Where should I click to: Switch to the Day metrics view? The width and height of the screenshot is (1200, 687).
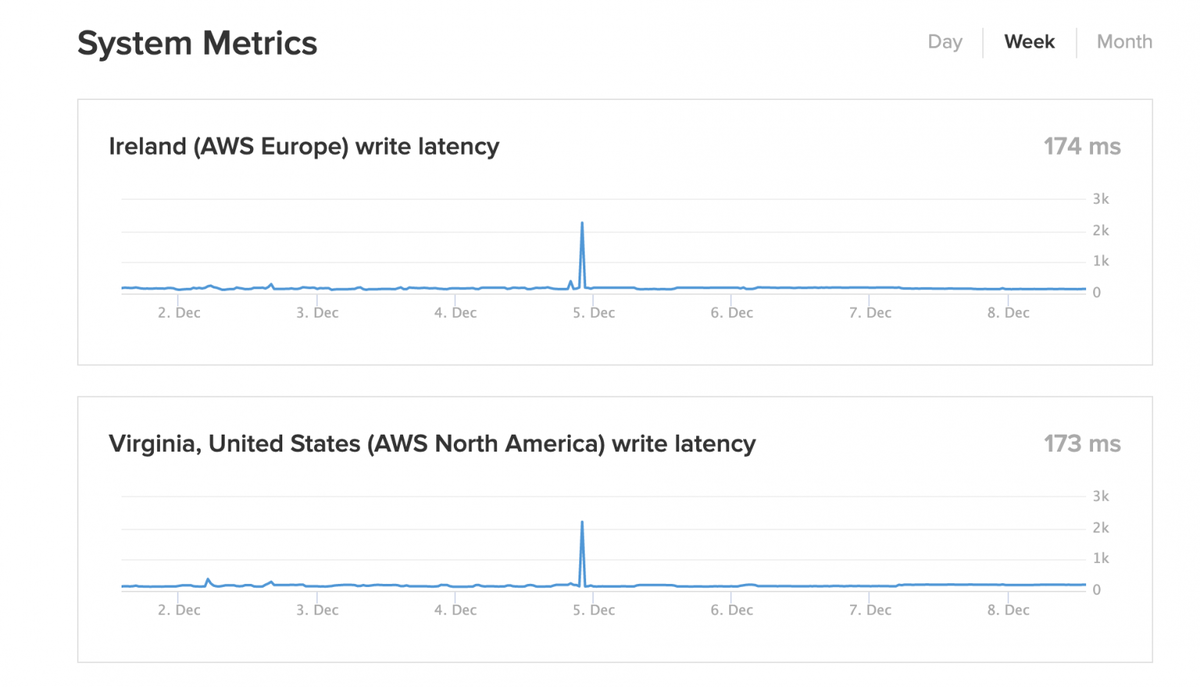pyautogui.click(x=944, y=42)
